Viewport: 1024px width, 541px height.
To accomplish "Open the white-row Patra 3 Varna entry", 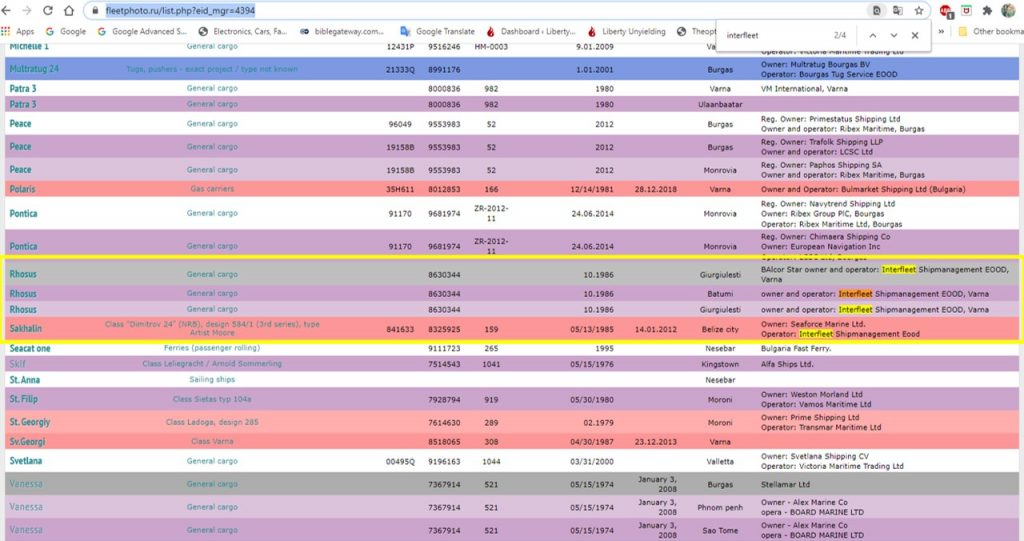I will [23, 89].
